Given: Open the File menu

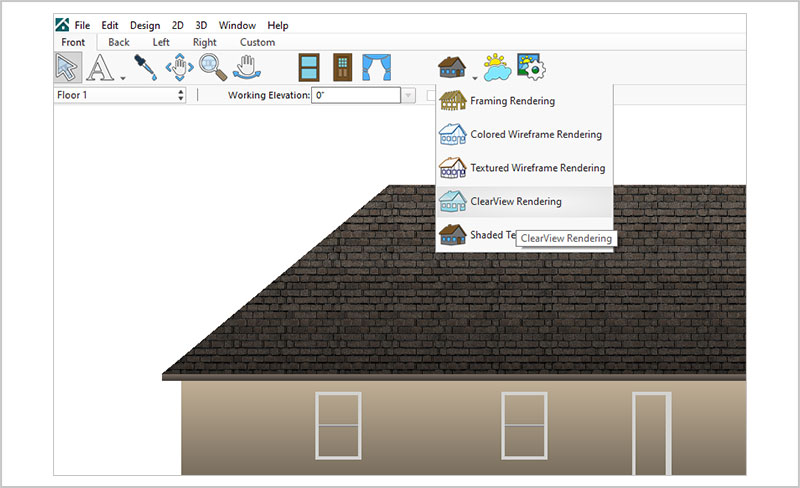Looking at the screenshot, I should 82,25.
